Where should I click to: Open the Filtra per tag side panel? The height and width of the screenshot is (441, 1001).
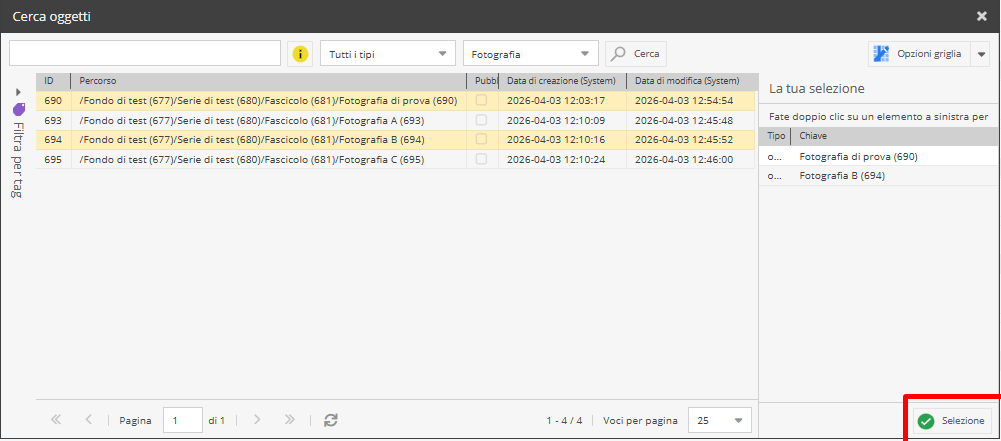[x=18, y=145]
